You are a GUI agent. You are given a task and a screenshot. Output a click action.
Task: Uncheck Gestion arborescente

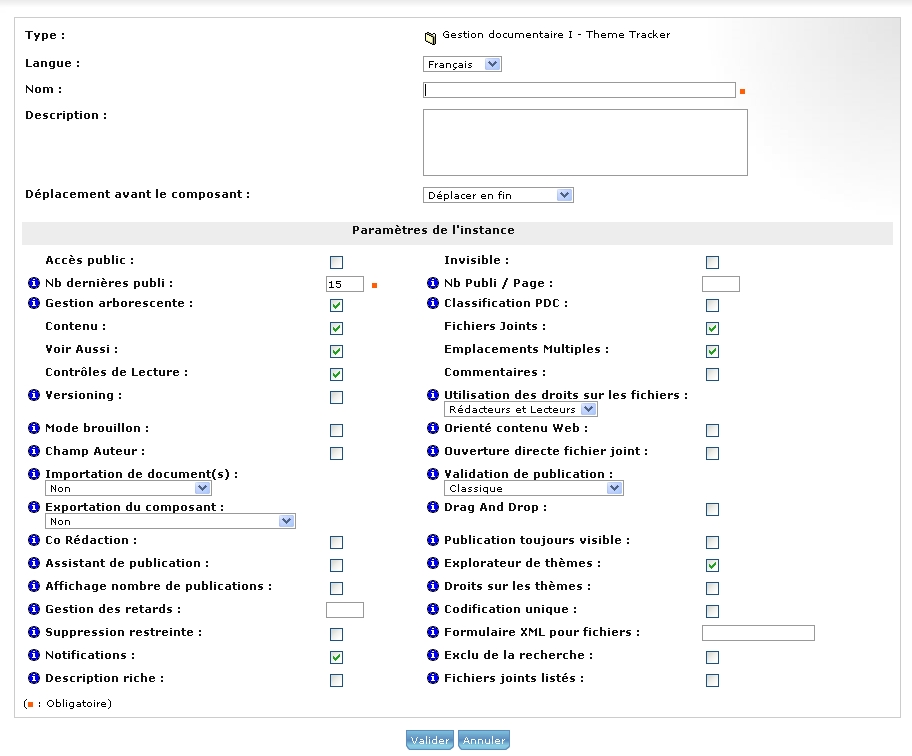(x=336, y=305)
